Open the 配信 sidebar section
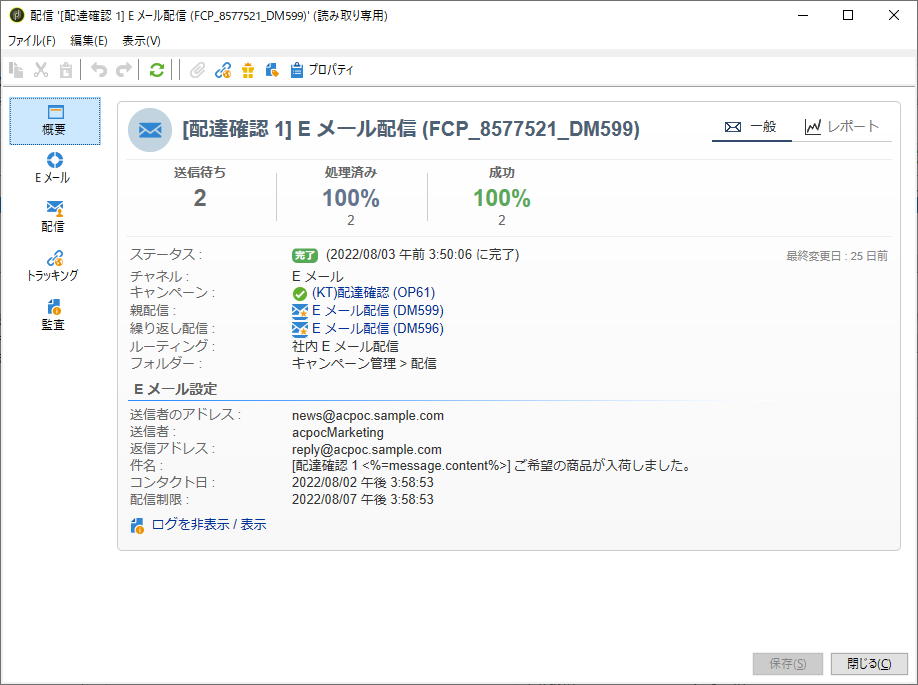This screenshot has width=918, height=685. (x=54, y=217)
